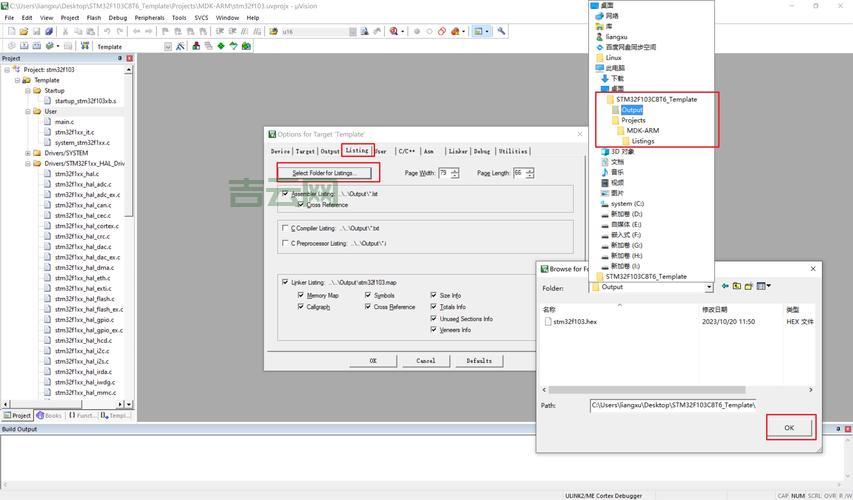Click the Manage Project Items boxes icon
The image size is (853, 500).
(x=196, y=46)
